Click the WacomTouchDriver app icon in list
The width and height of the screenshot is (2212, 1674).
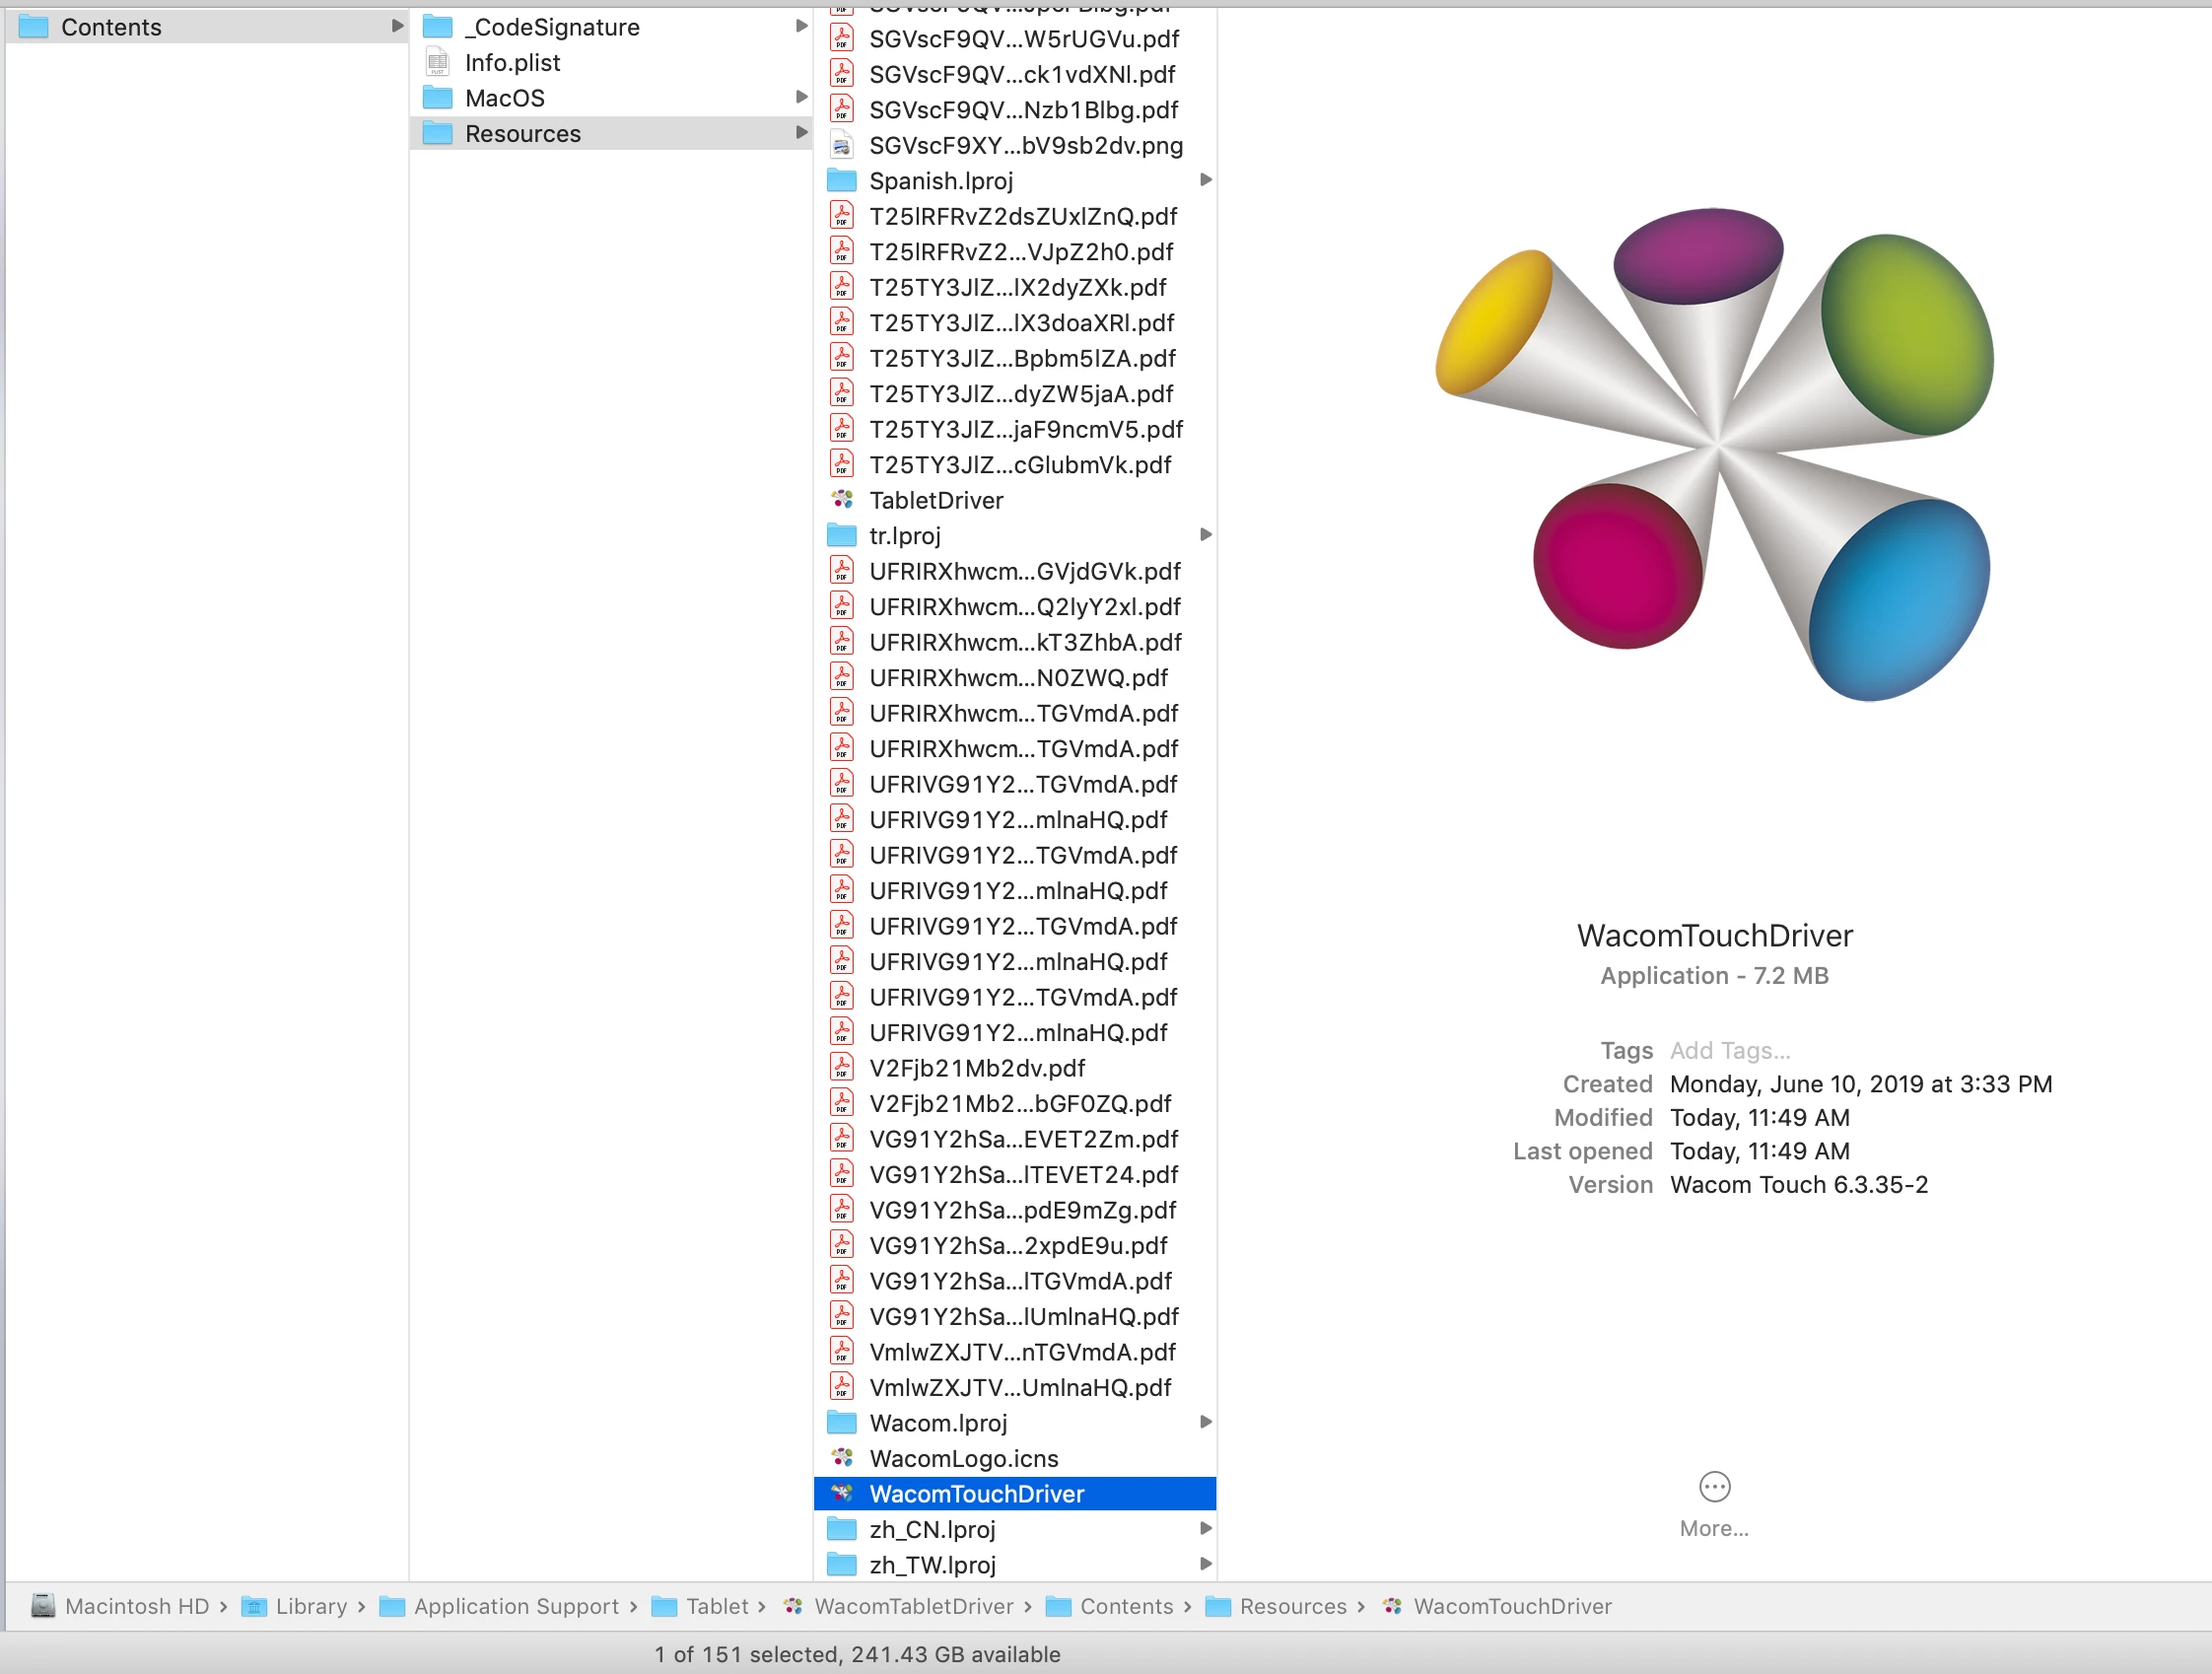(x=842, y=1493)
